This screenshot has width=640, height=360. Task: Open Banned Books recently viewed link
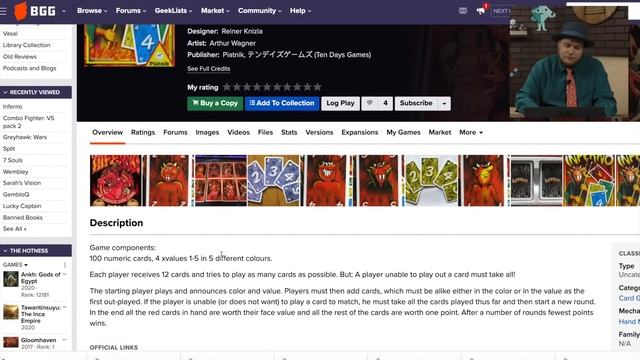(x=22, y=218)
